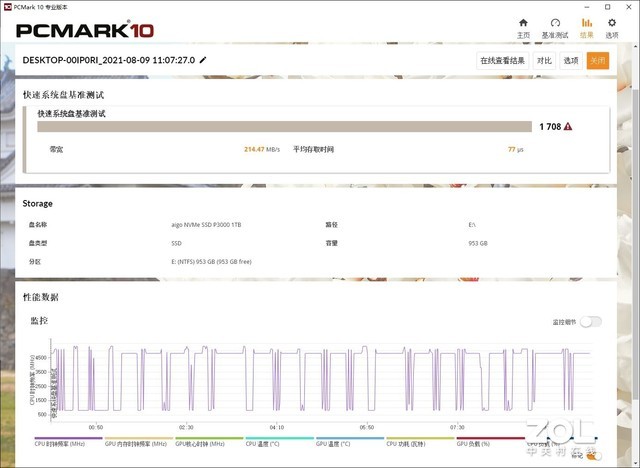Click the drive name aigo NVMe SSD P3000 1TB
Image resolution: width=640 pixels, height=468 pixels.
pos(206,224)
